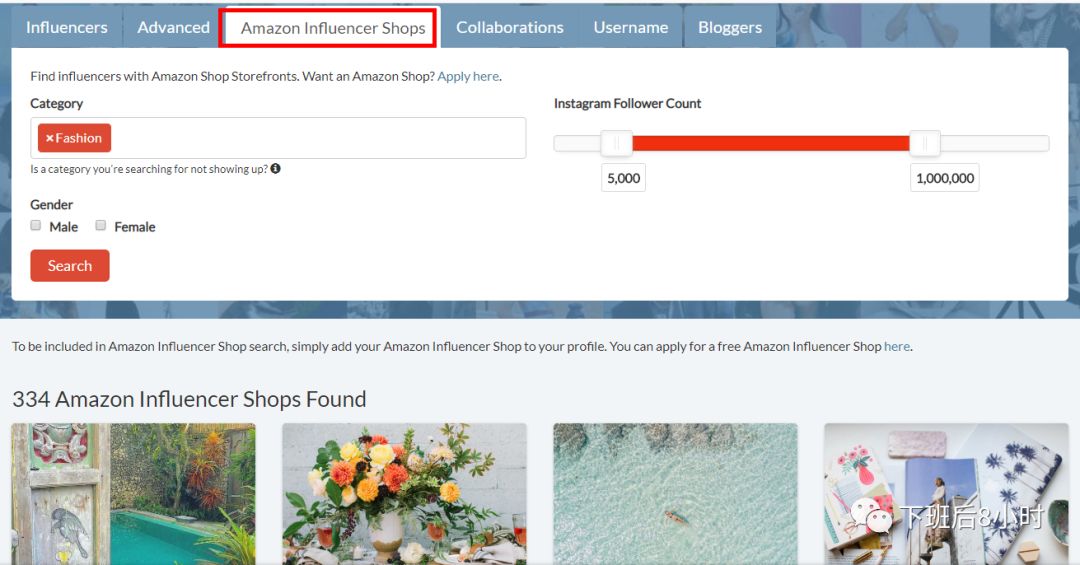The height and width of the screenshot is (565, 1080).
Task: Switch to the Advanced tab
Action: click(x=173, y=28)
